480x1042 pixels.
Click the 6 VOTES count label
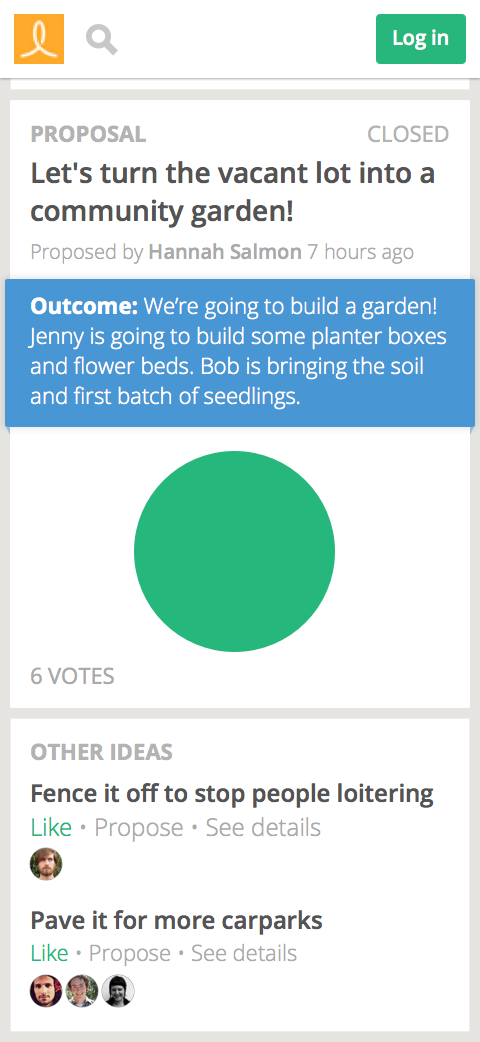pos(72,677)
